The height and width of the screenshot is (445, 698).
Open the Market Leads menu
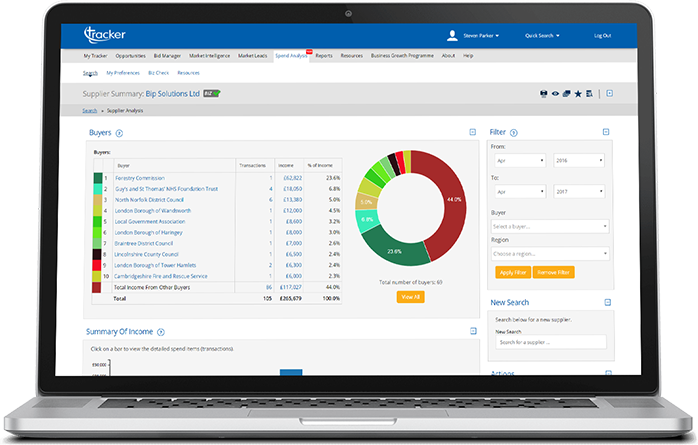coord(252,56)
